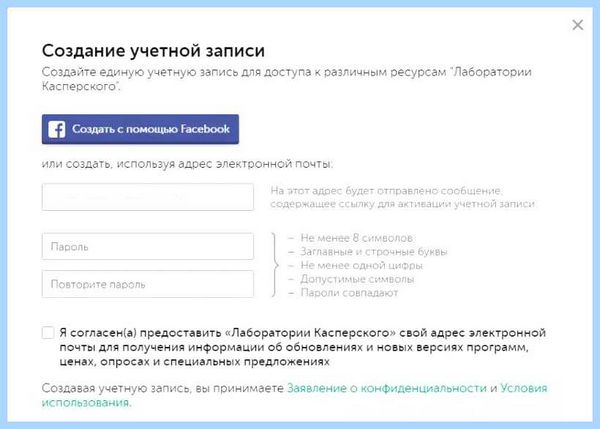Viewport: 600px width, 429px height.
Task: Click the activation email hint text
Action: (x=403, y=197)
